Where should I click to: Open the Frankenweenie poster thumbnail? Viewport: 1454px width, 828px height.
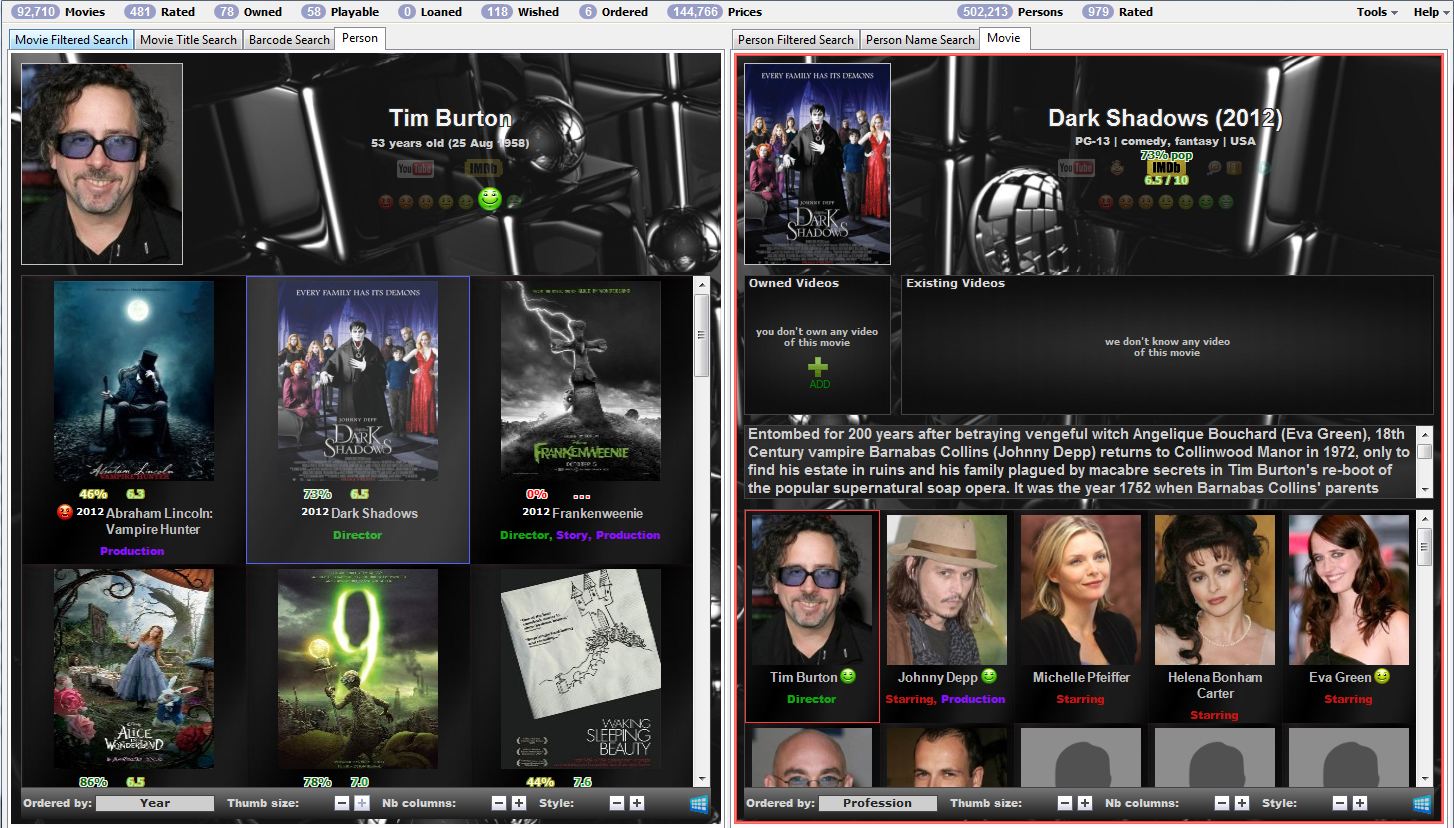[581, 381]
